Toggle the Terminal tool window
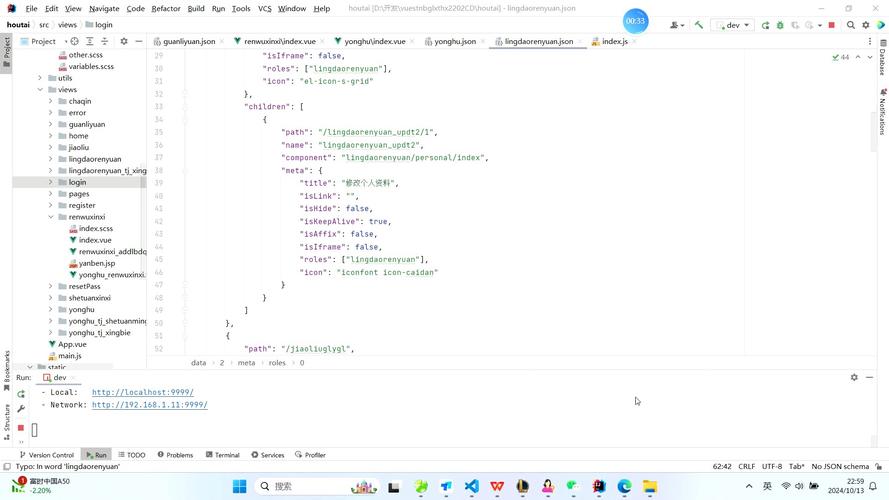 pyautogui.click(x=221, y=455)
